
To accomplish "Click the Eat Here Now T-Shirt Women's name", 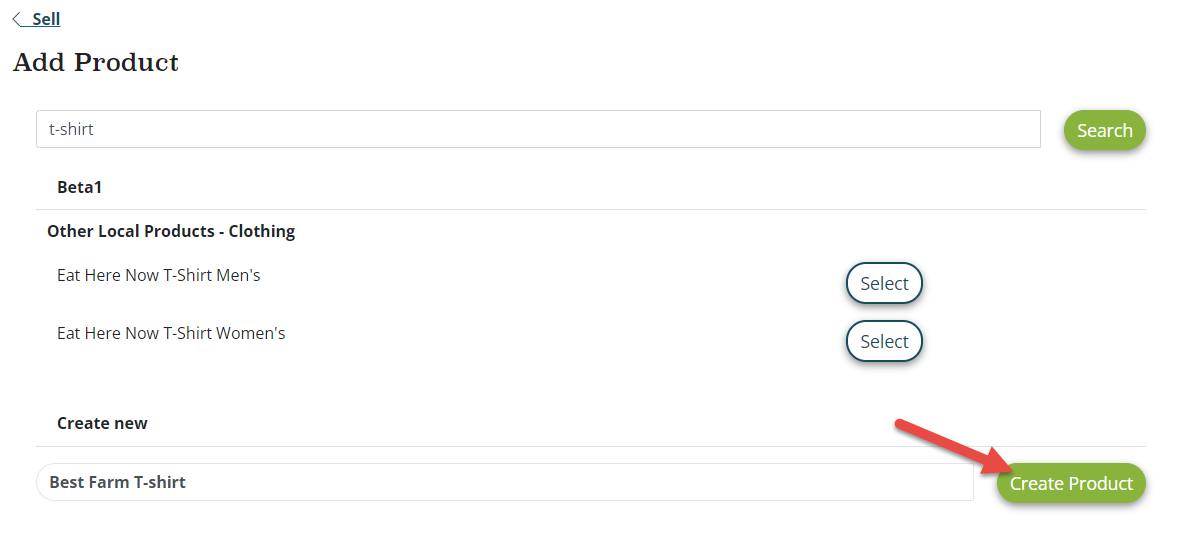I will (x=171, y=333).
